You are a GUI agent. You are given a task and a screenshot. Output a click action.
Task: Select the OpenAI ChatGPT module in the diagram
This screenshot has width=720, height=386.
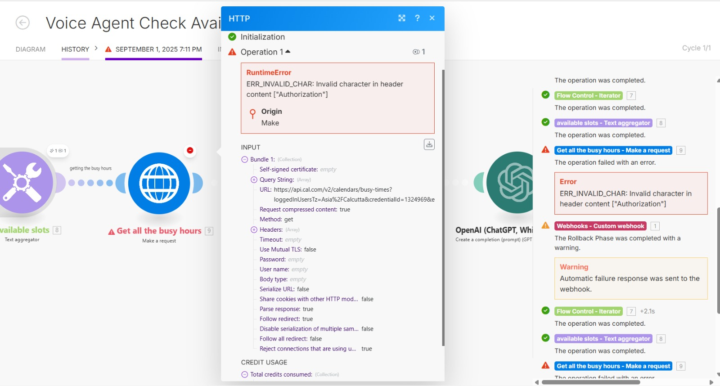(510, 183)
